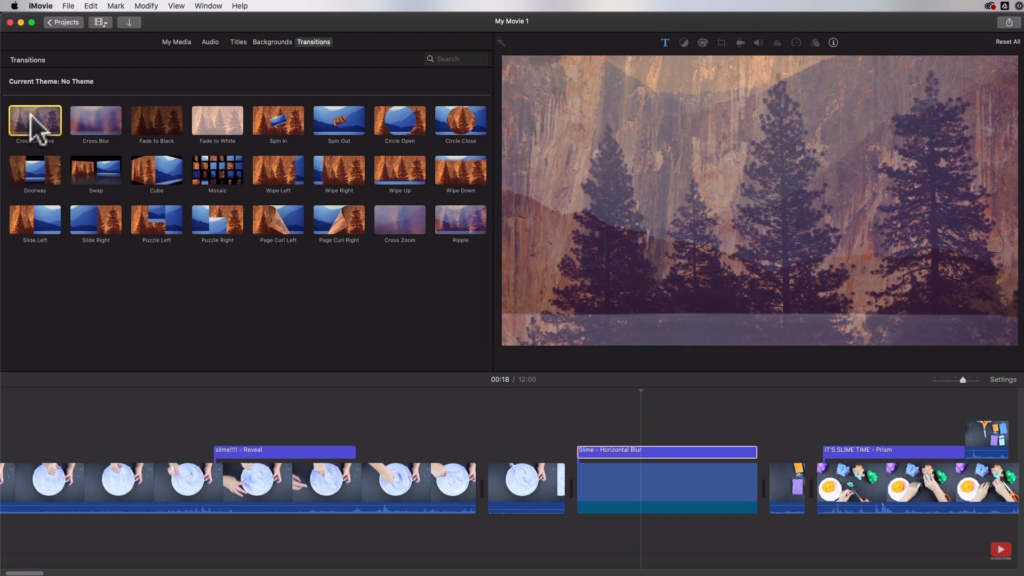
Task: Open the Stabilization camera tool
Action: pyautogui.click(x=740, y=42)
